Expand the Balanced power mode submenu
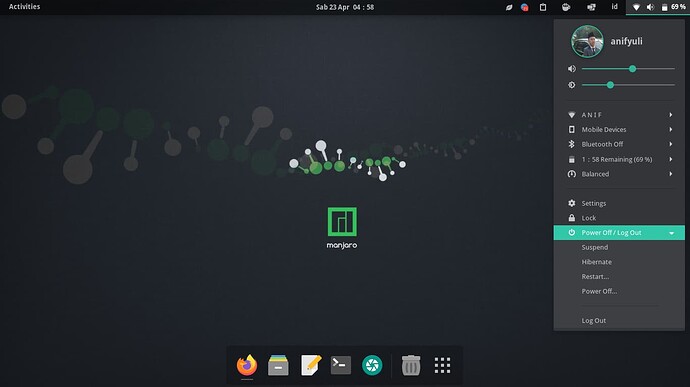Screen dimensions: 690x387 coord(620,174)
